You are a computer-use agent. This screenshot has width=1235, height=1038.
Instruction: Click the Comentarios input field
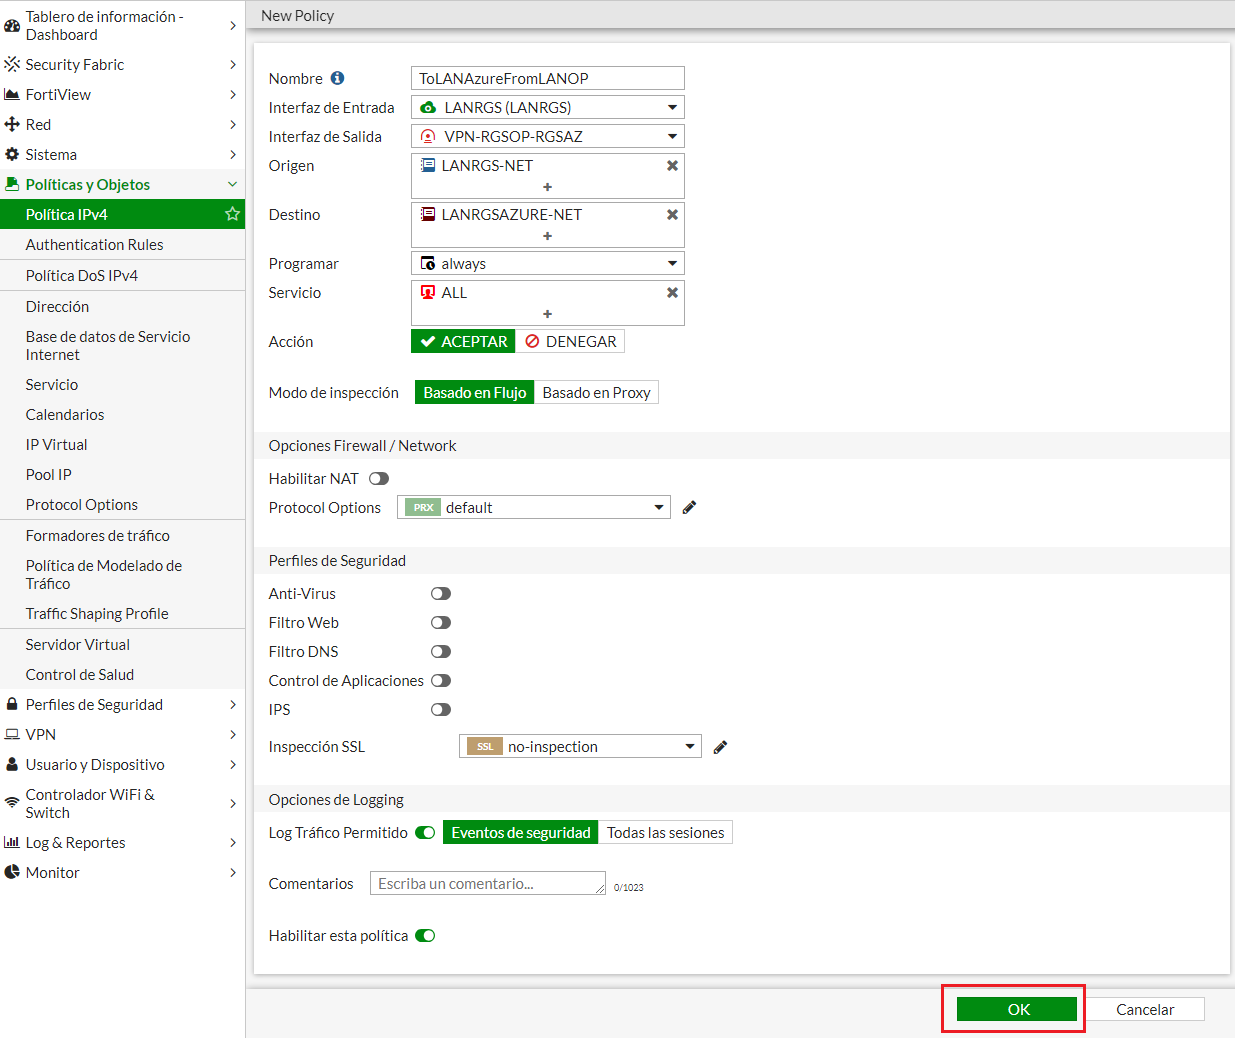(487, 883)
